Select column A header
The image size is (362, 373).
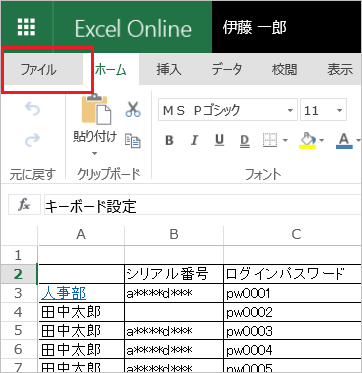click(81, 235)
